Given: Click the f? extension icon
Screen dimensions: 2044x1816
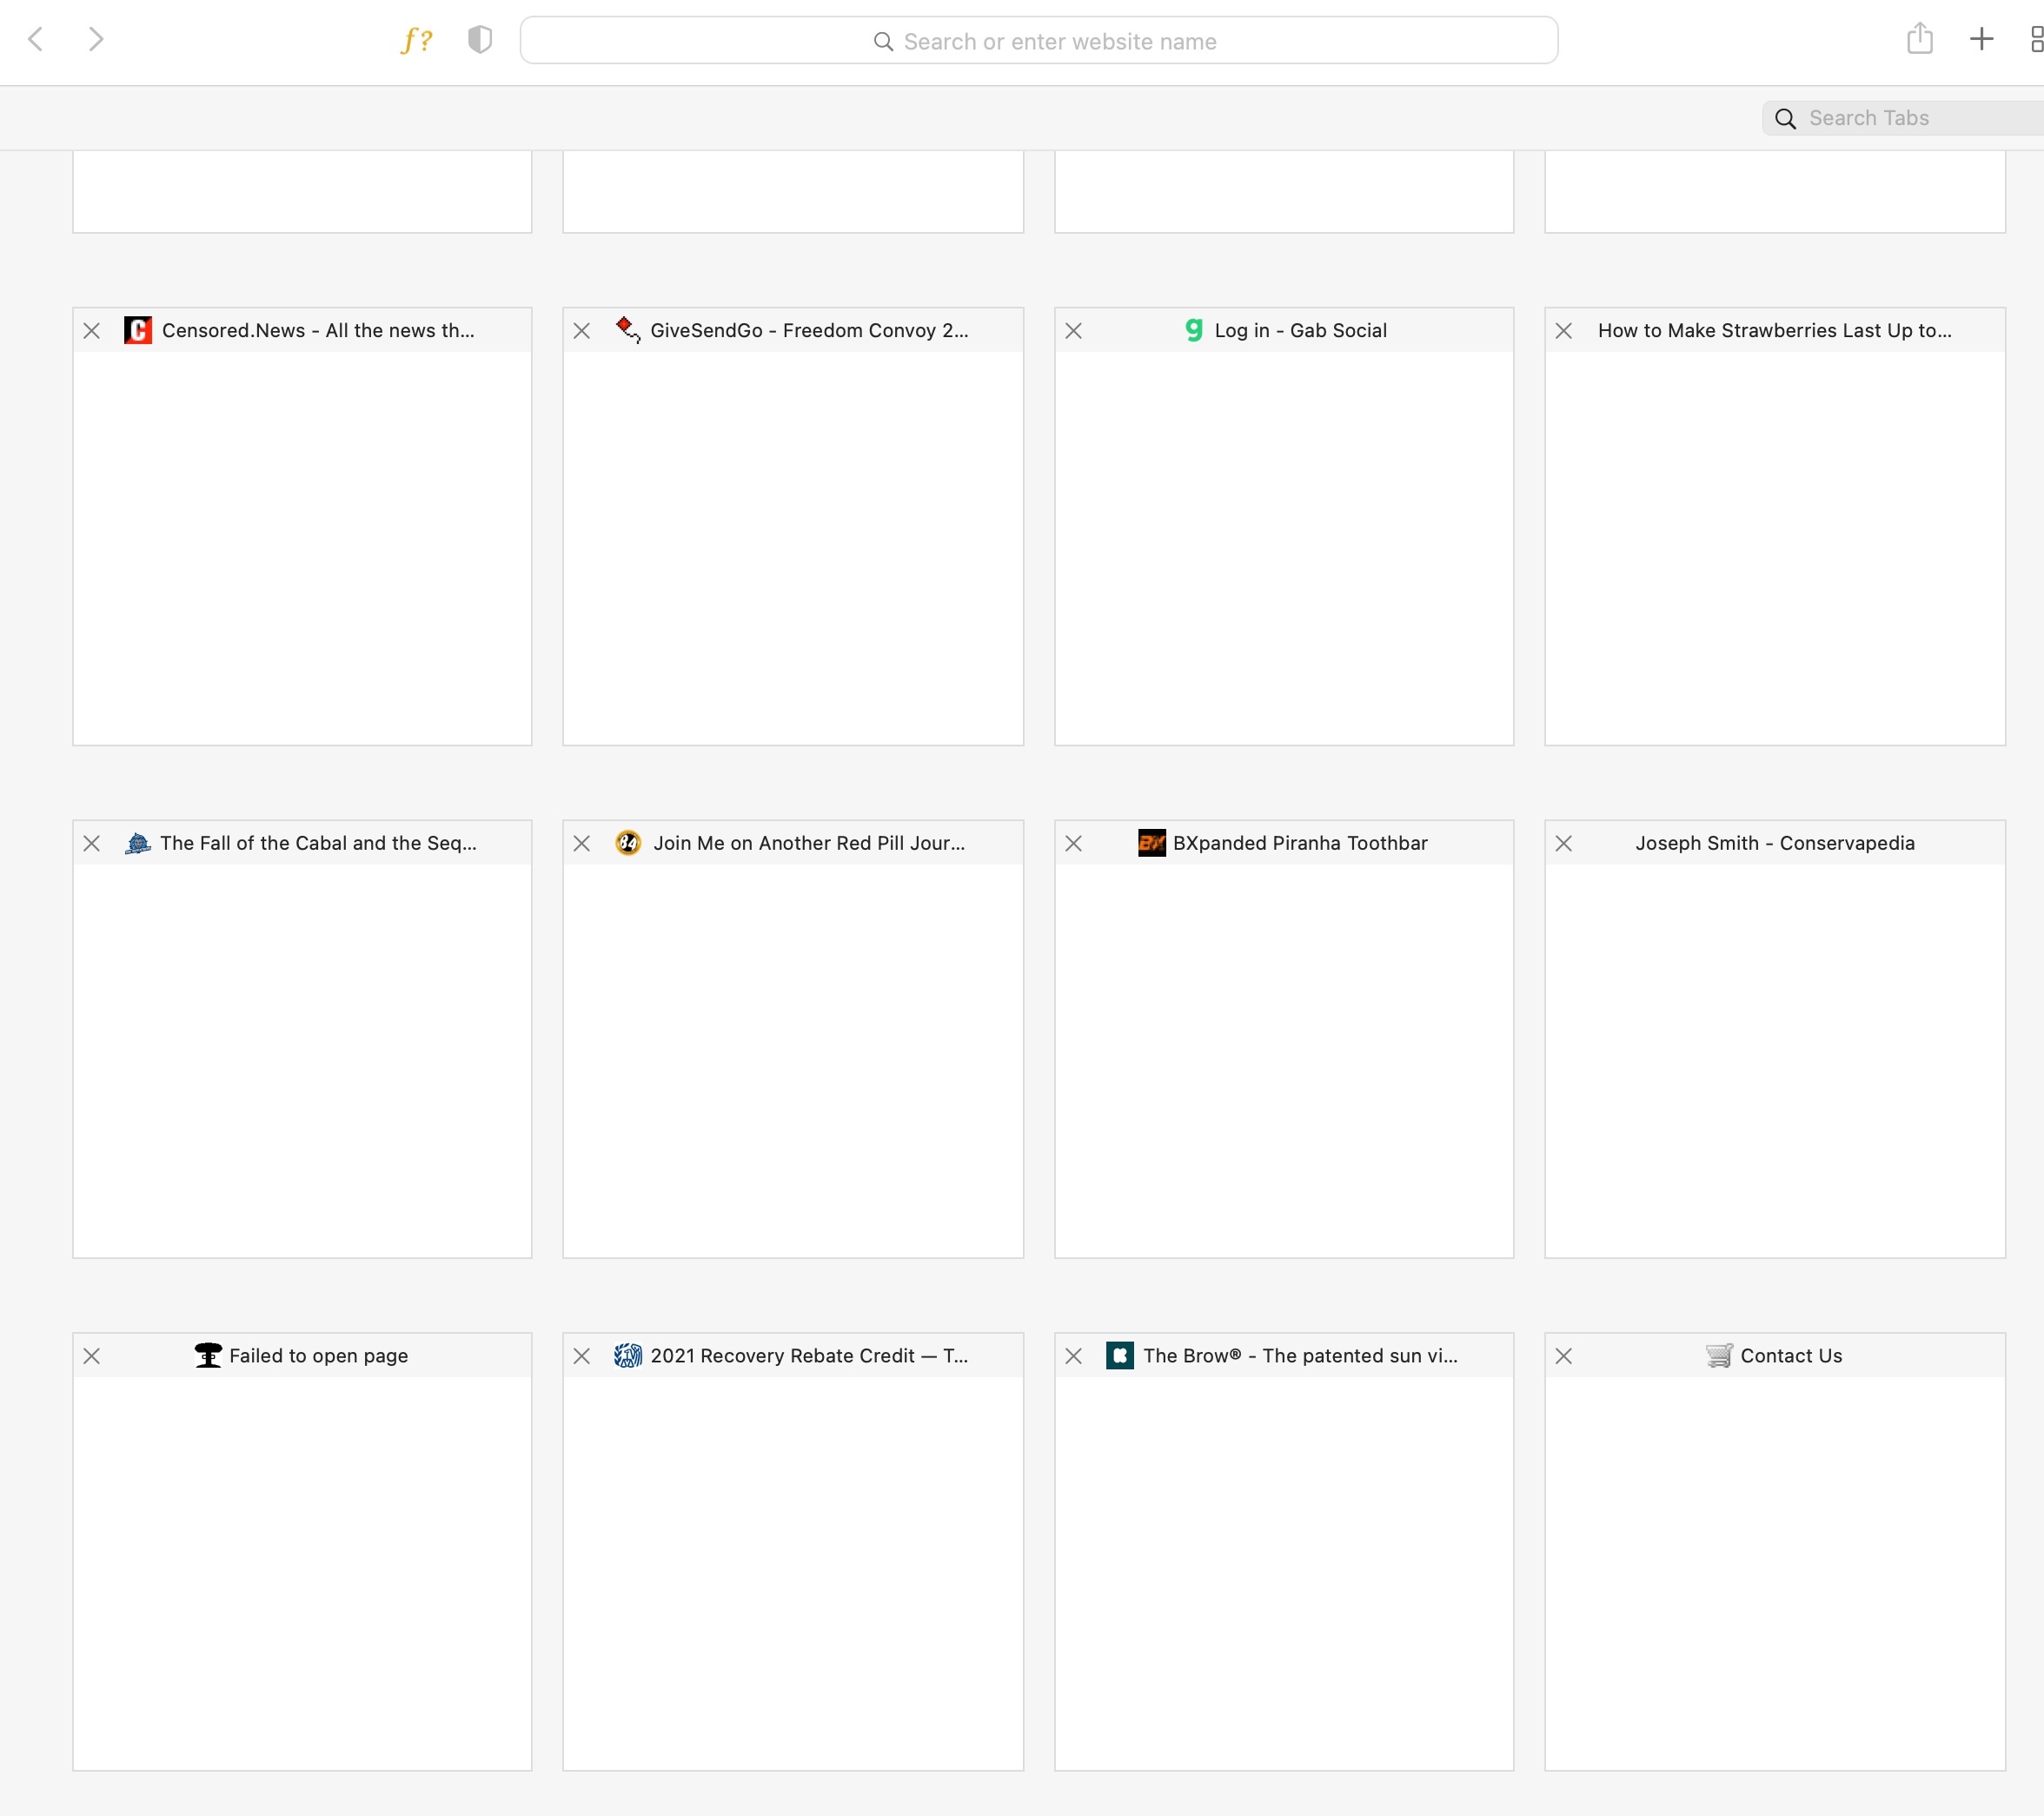Looking at the screenshot, I should pos(416,40).
